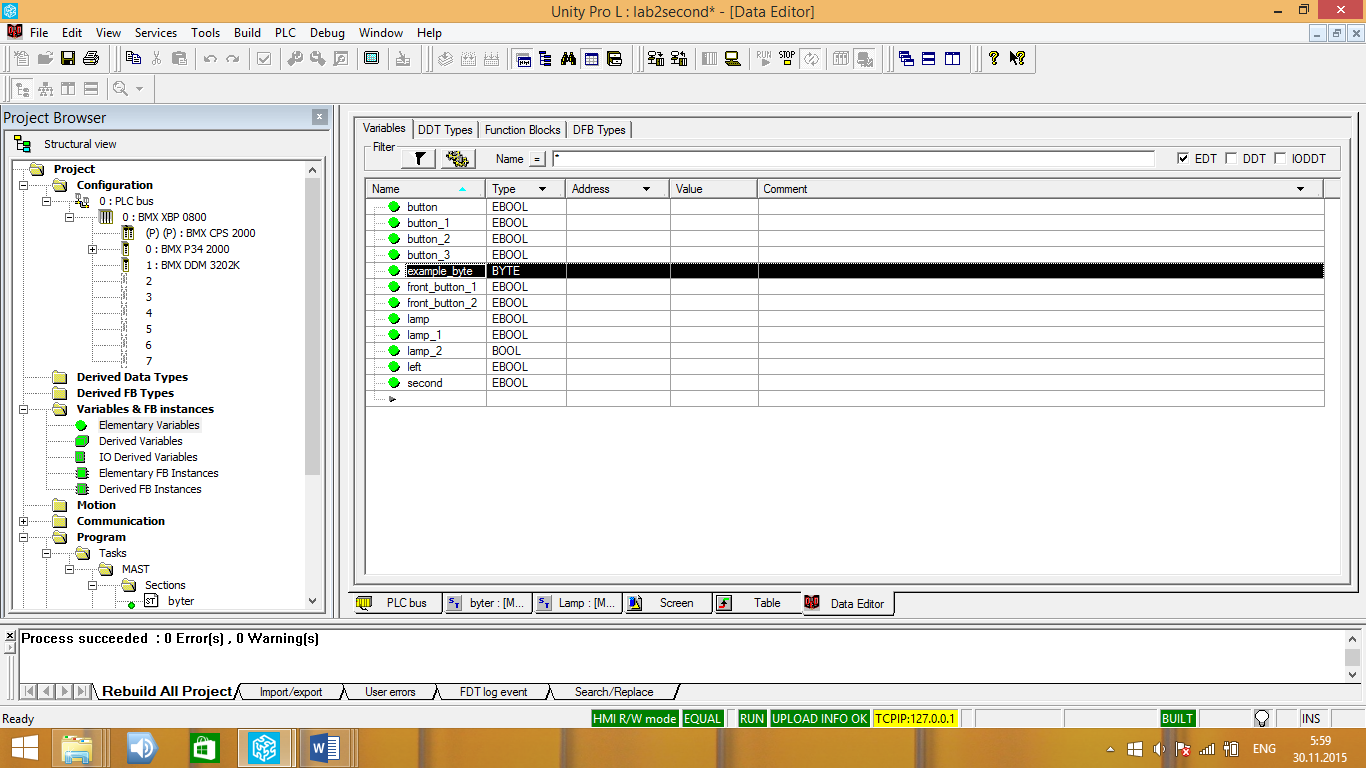Open the Windows Start button

(x=24, y=748)
